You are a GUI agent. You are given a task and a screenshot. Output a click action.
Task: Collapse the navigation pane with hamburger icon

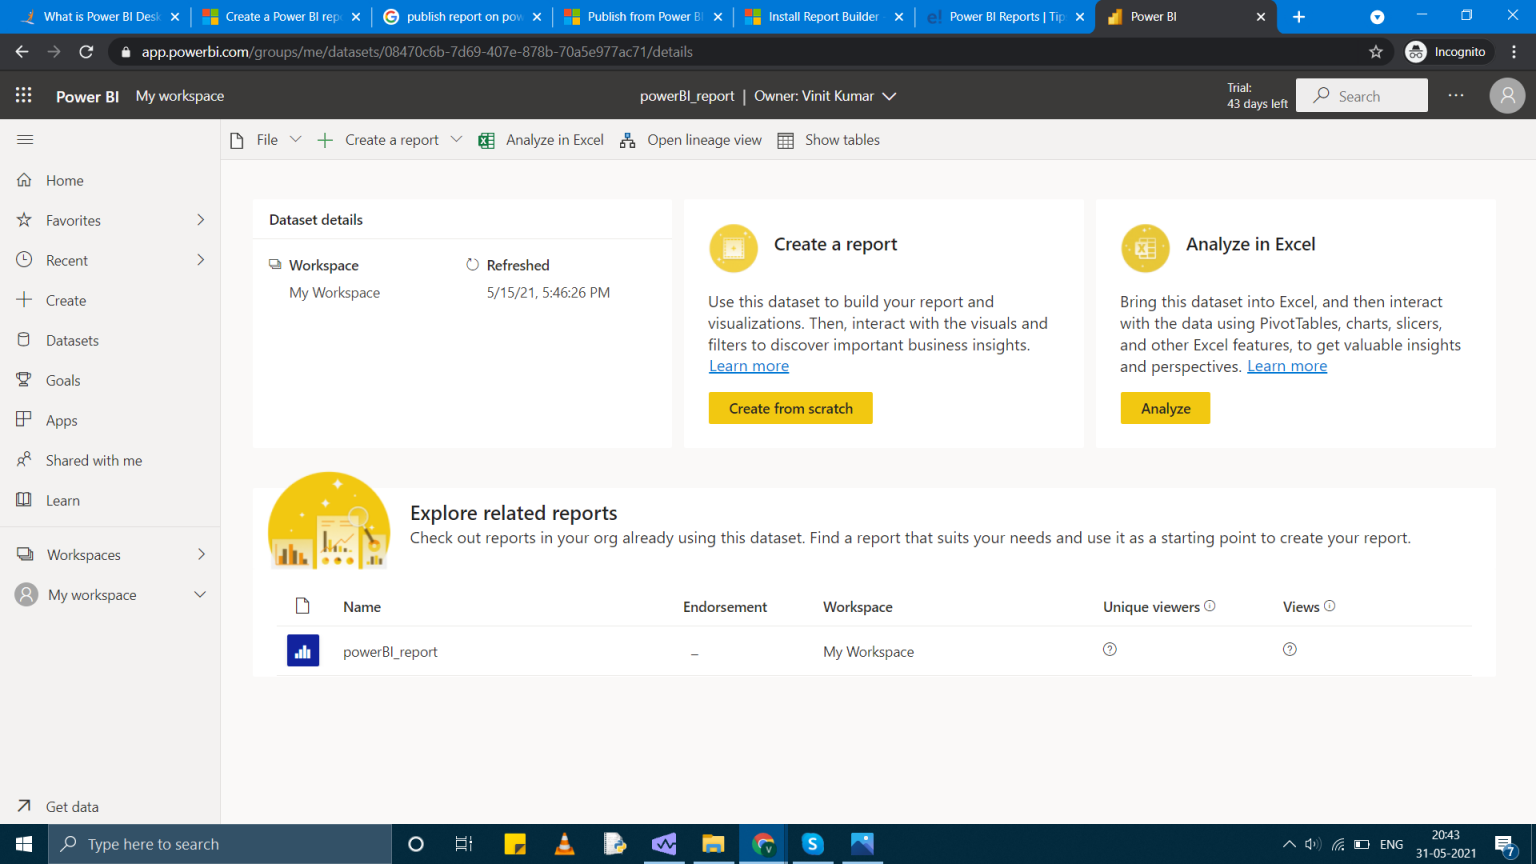click(x=25, y=140)
